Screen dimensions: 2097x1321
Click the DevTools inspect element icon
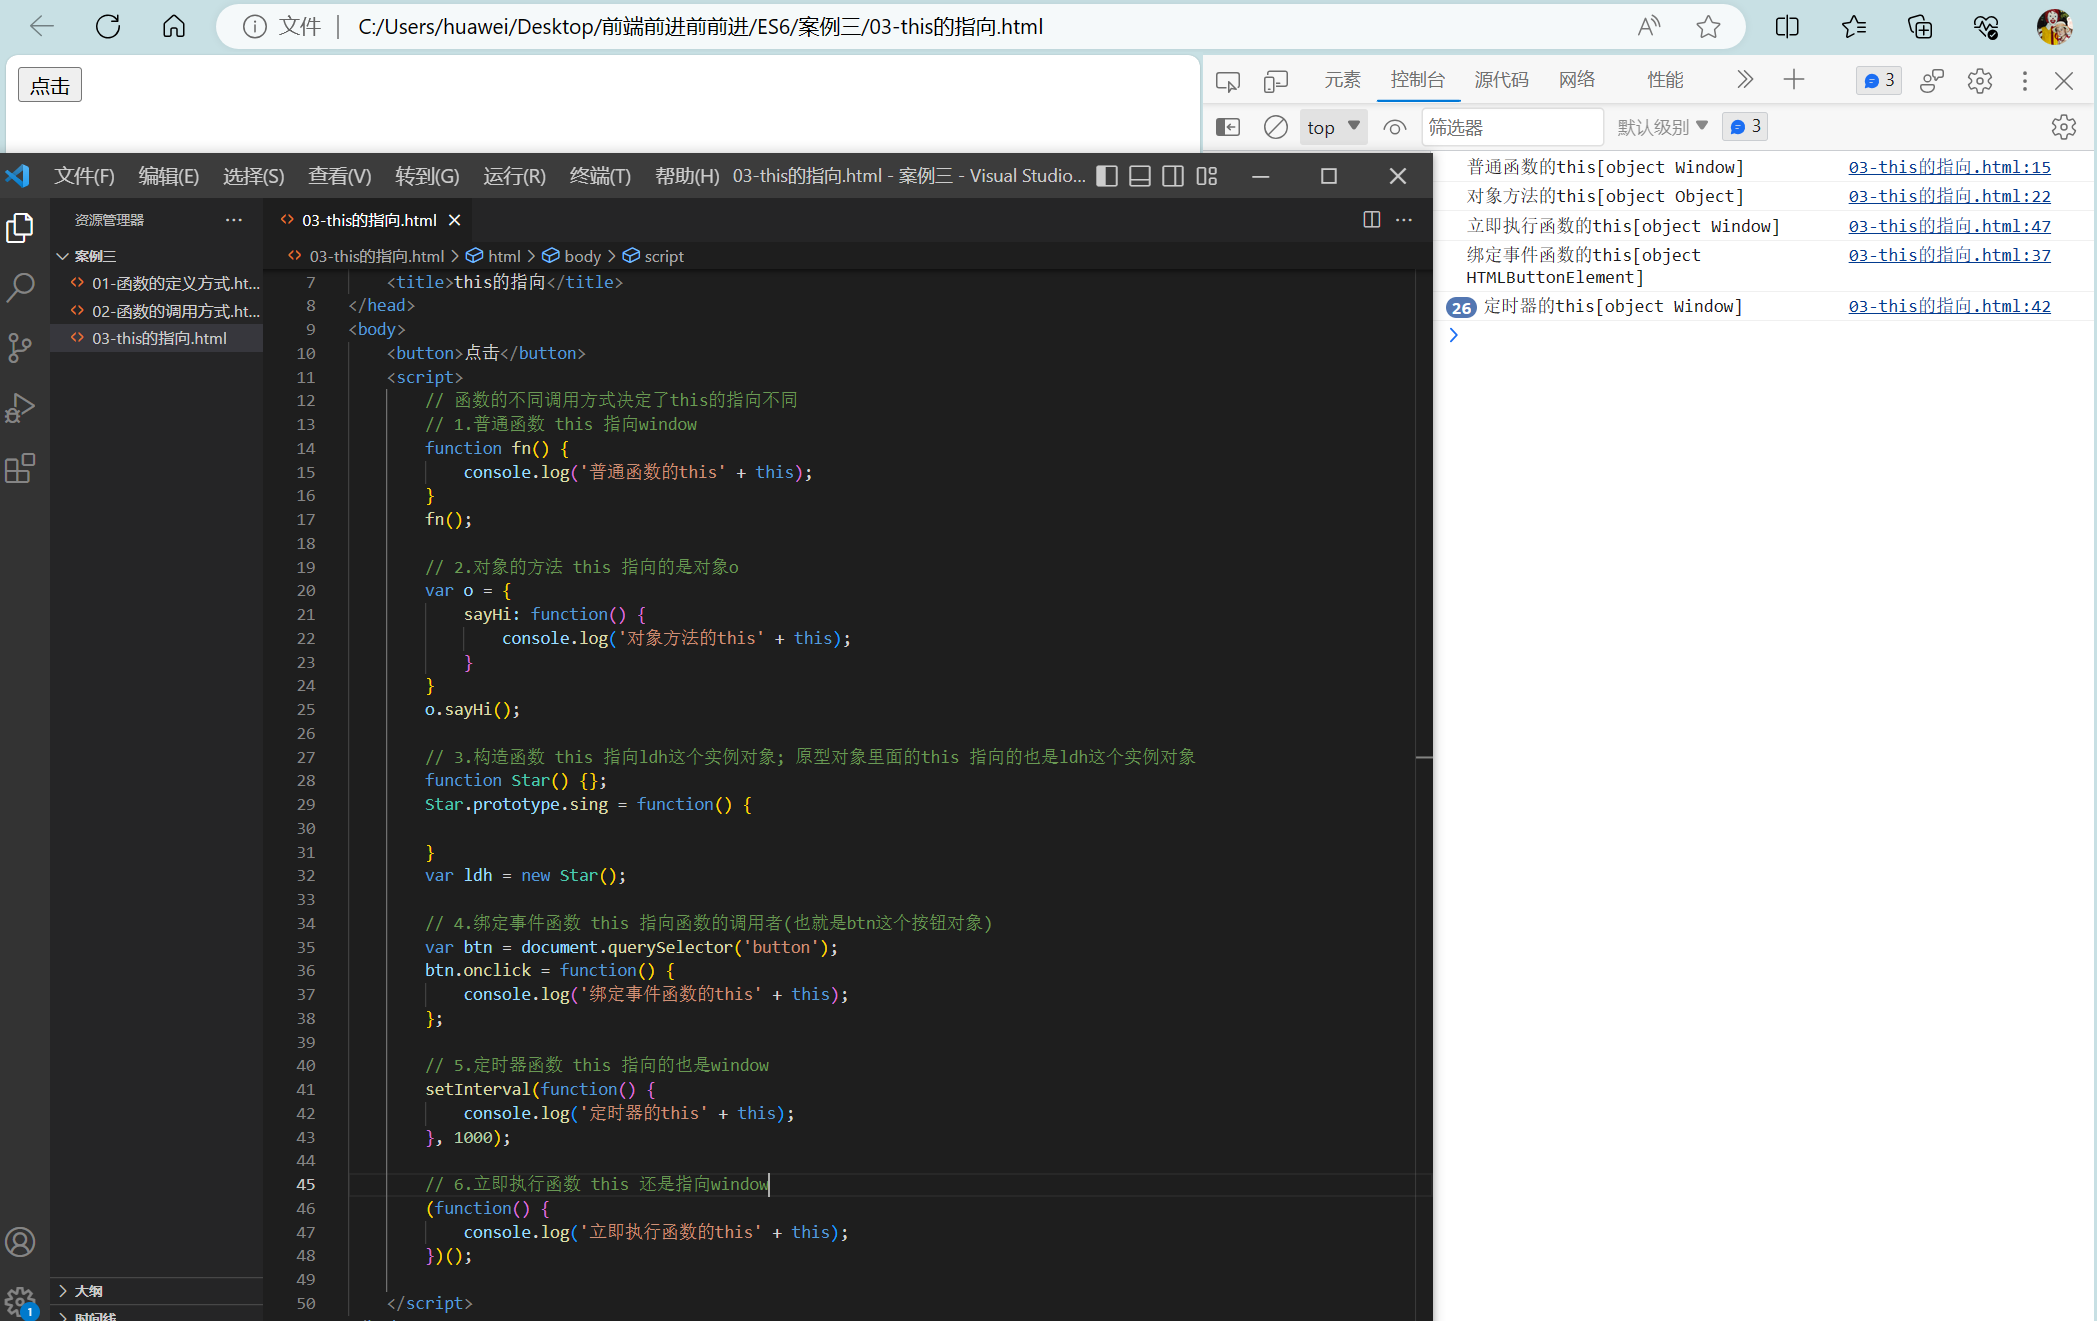[1228, 81]
